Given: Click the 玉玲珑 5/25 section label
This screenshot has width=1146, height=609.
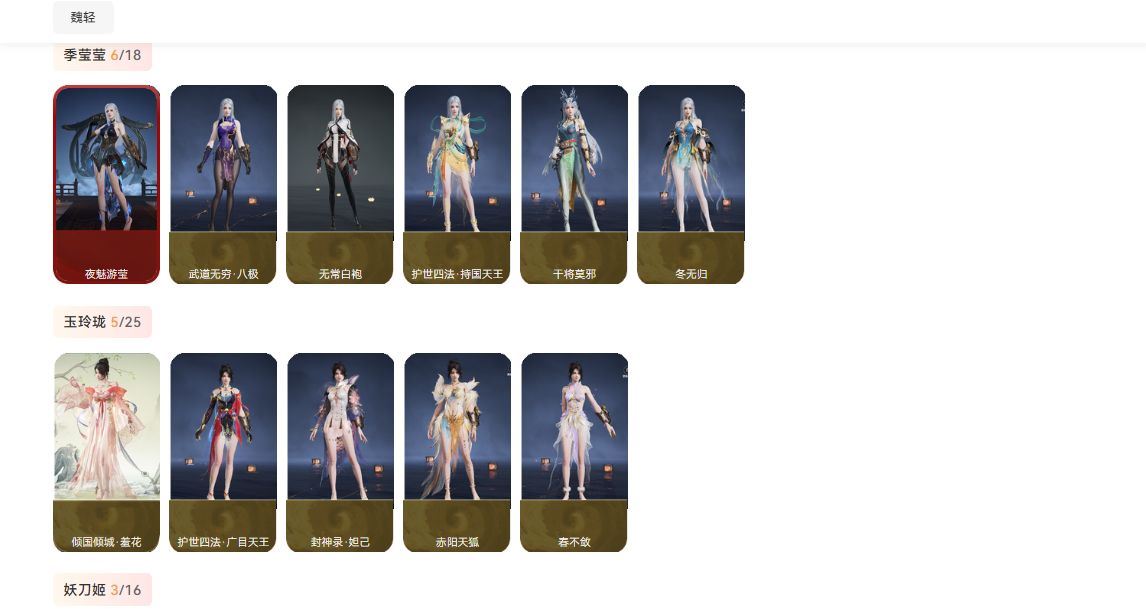Looking at the screenshot, I should tap(102, 322).
